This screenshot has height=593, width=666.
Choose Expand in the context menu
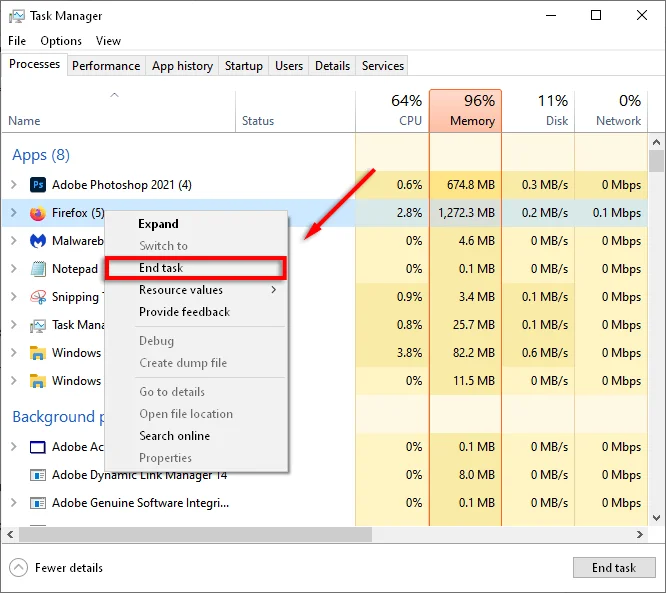(x=196, y=224)
